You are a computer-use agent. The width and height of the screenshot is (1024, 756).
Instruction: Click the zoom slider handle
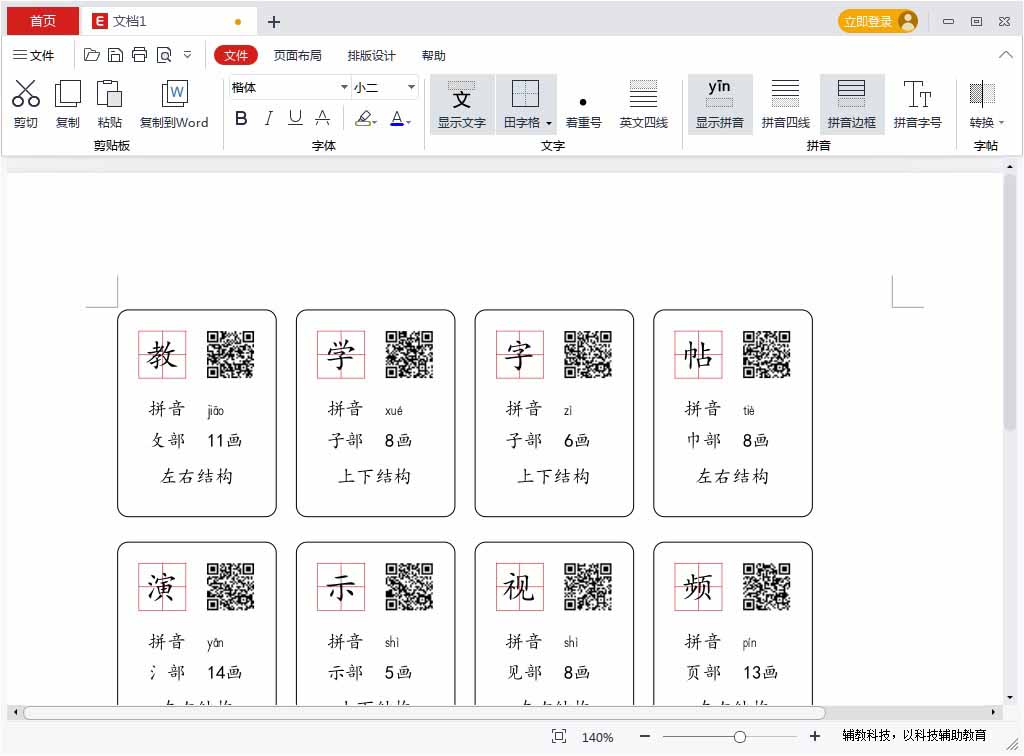(x=739, y=736)
